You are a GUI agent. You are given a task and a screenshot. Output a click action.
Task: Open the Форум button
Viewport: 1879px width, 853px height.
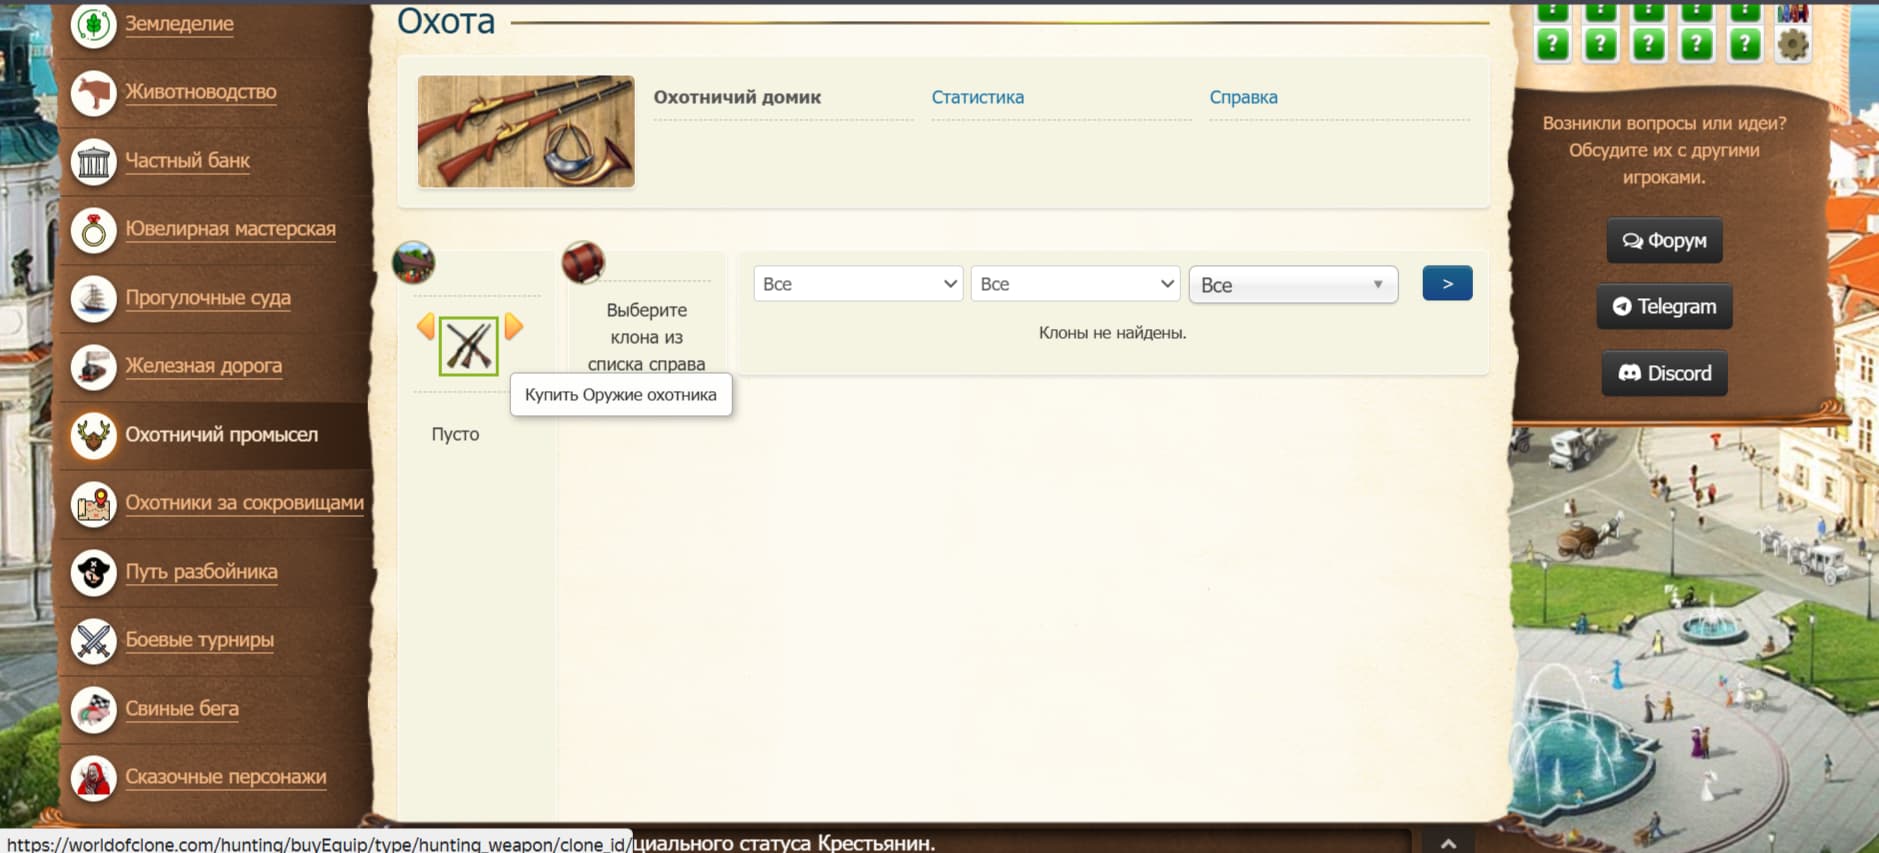point(1664,241)
